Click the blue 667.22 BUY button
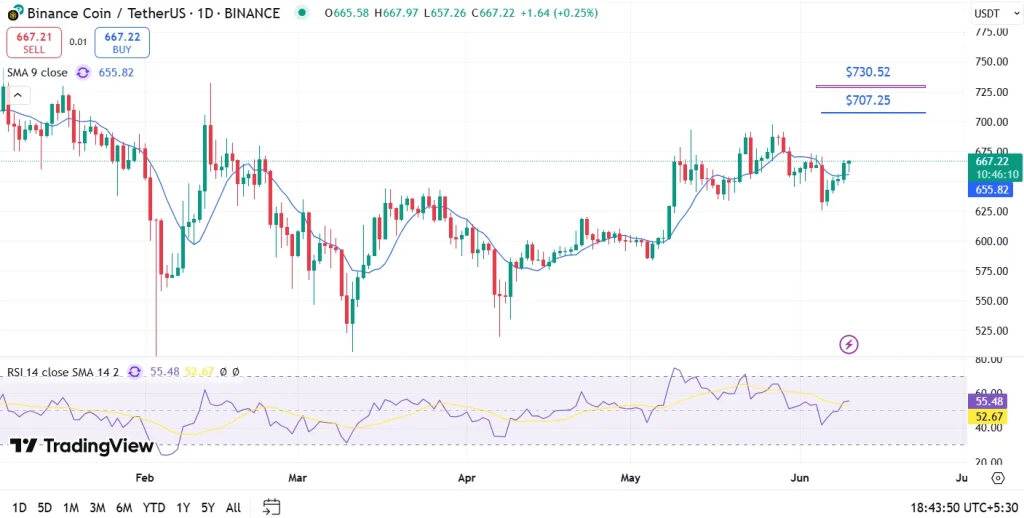The image size is (1024, 518). [121, 42]
